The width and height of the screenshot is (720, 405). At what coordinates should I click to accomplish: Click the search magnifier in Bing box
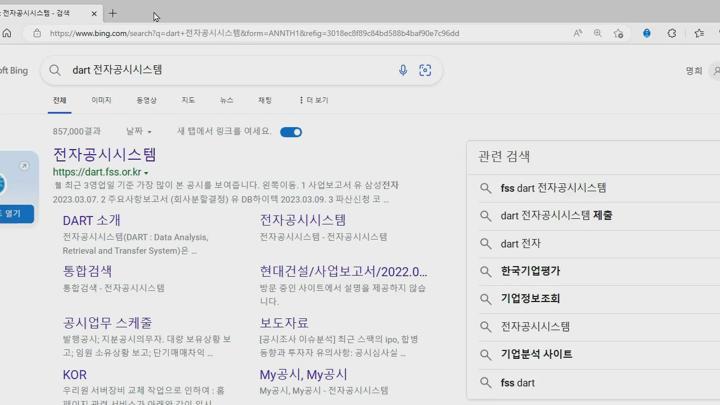tap(55, 70)
